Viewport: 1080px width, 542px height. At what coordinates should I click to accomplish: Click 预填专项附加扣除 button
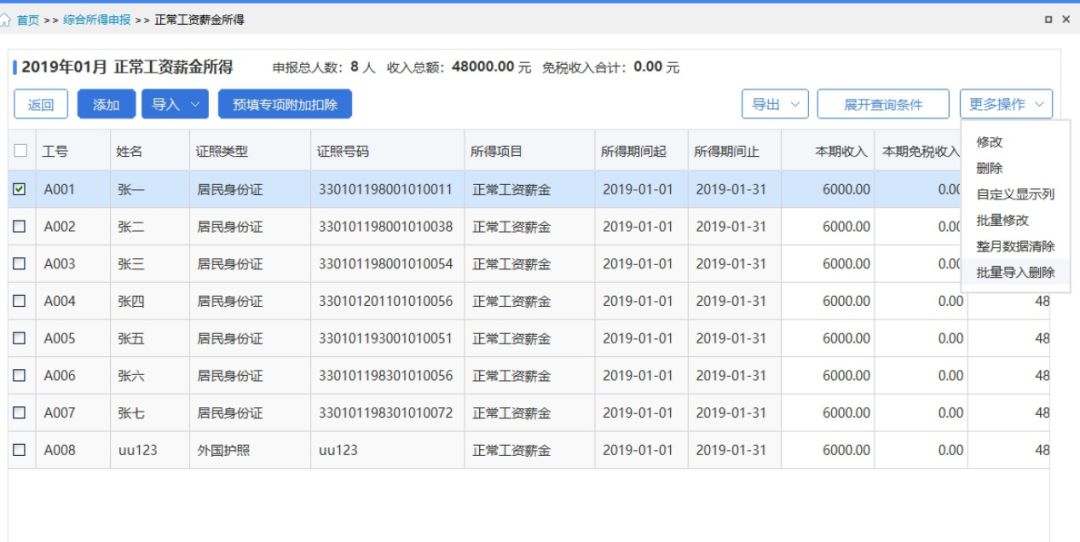(285, 104)
